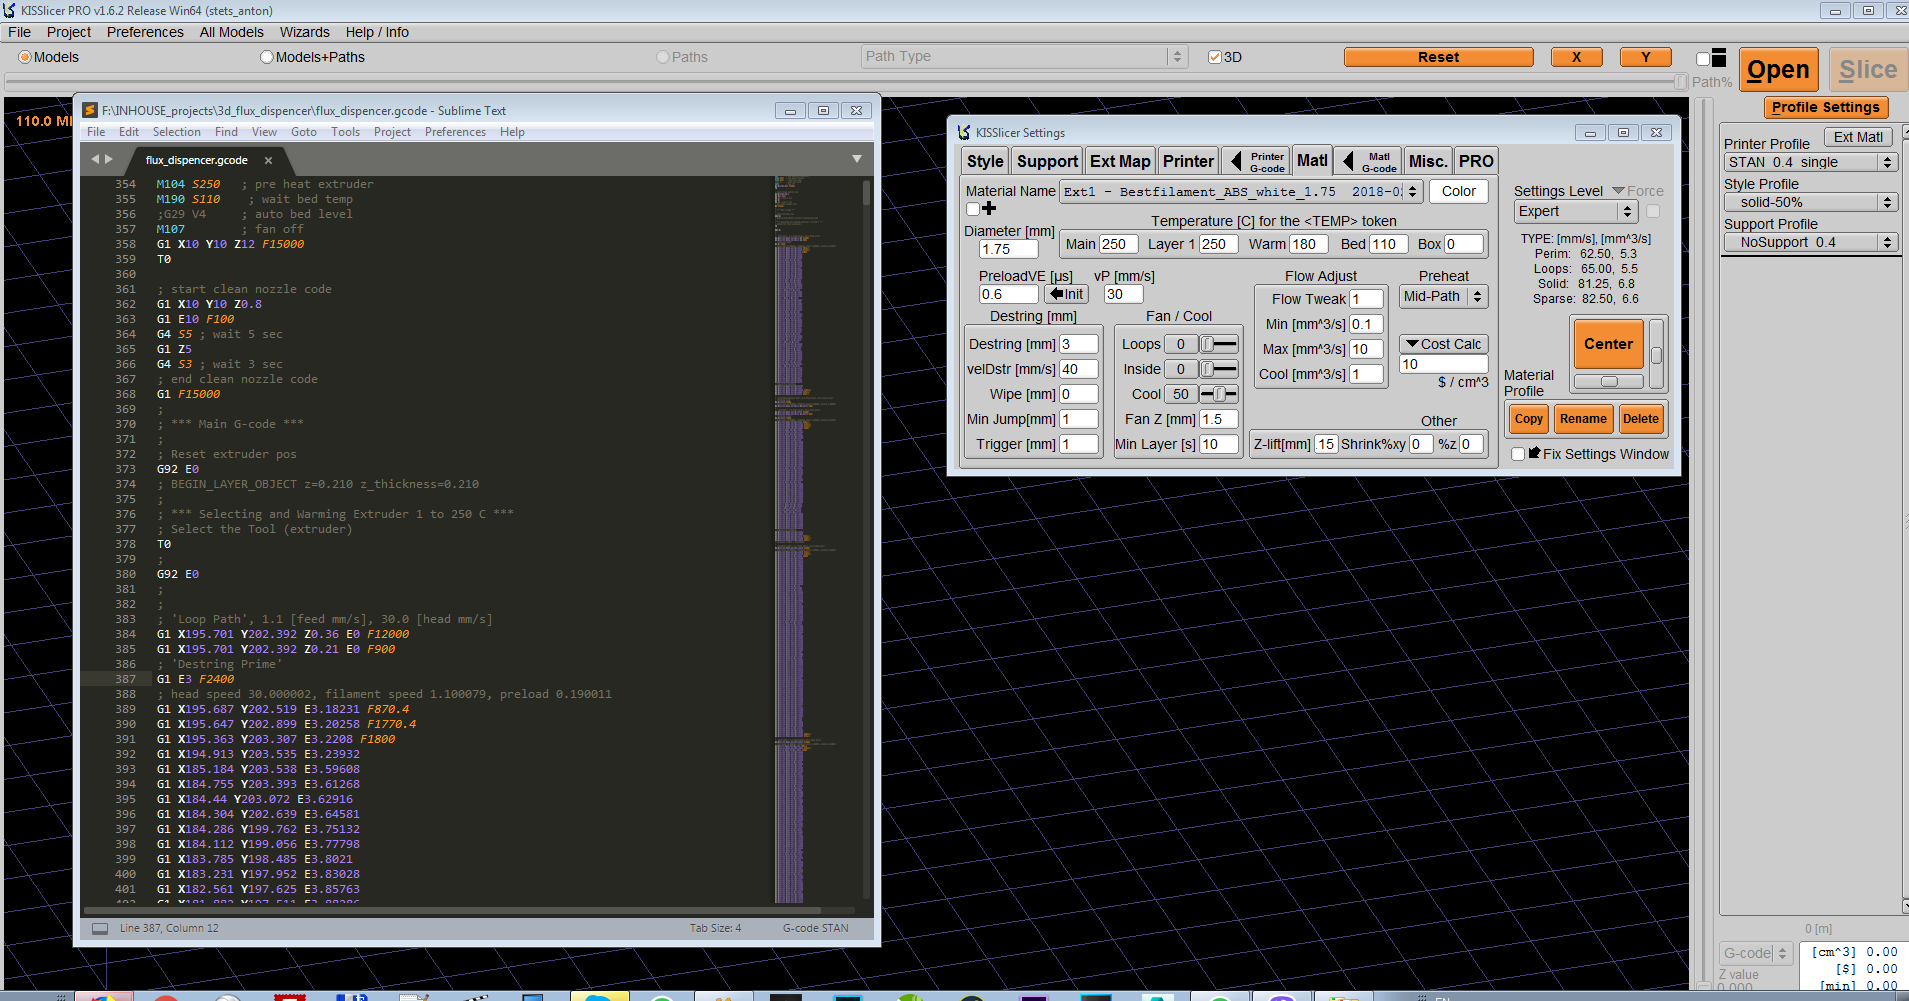The width and height of the screenshot is (1909, 1001).
Task: Open the Matl G-code arrow tab
Action: [x=1369, y=161]
